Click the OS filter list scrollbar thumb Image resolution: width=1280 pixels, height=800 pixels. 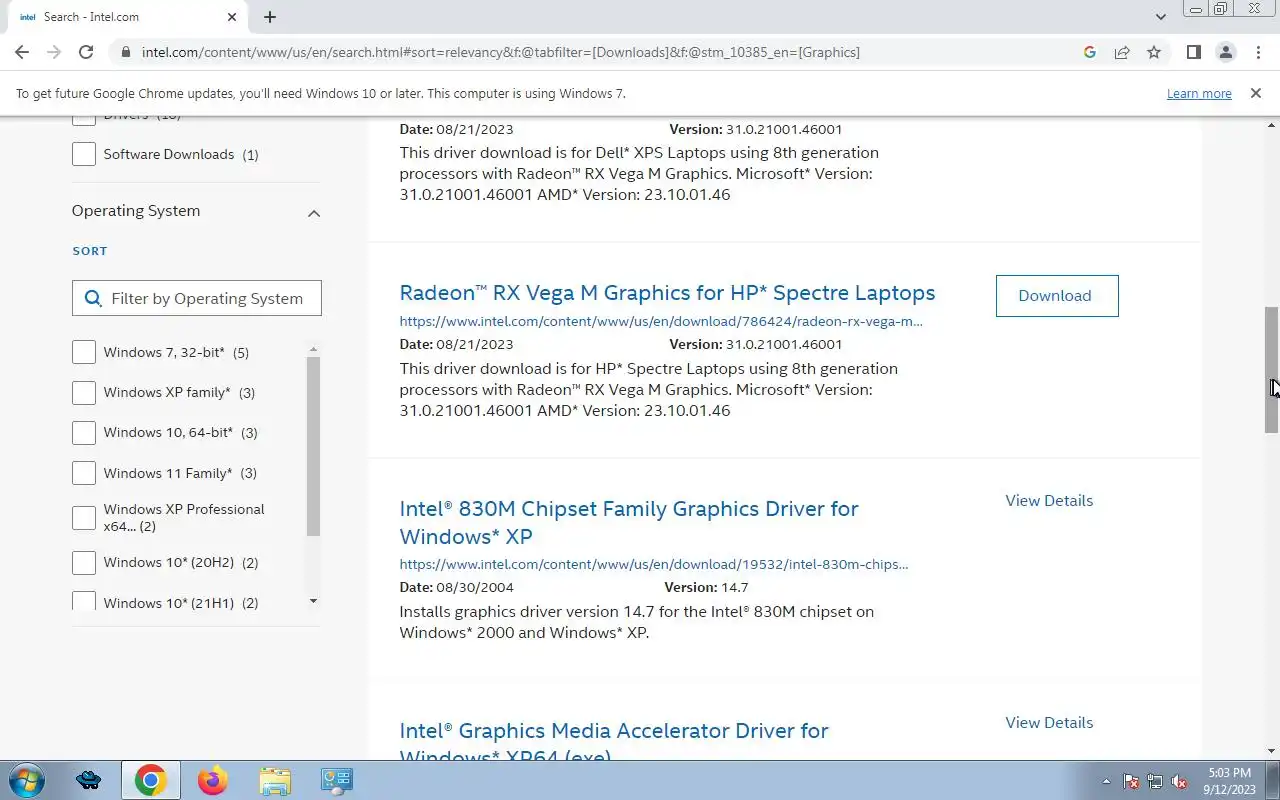point(313,446)
